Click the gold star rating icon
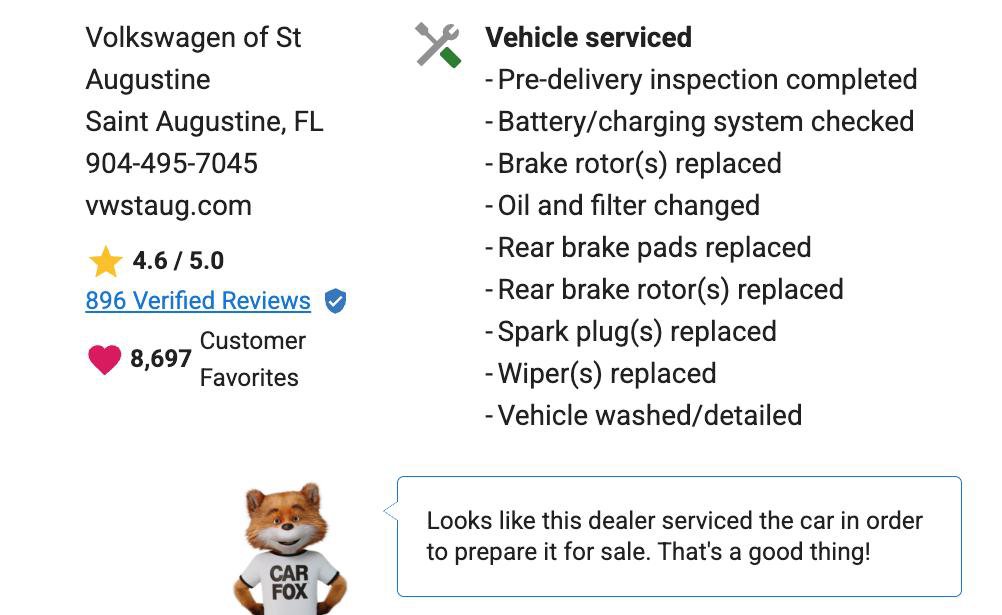The width and height of the screenshot is (1002, 615). [103, 258]
